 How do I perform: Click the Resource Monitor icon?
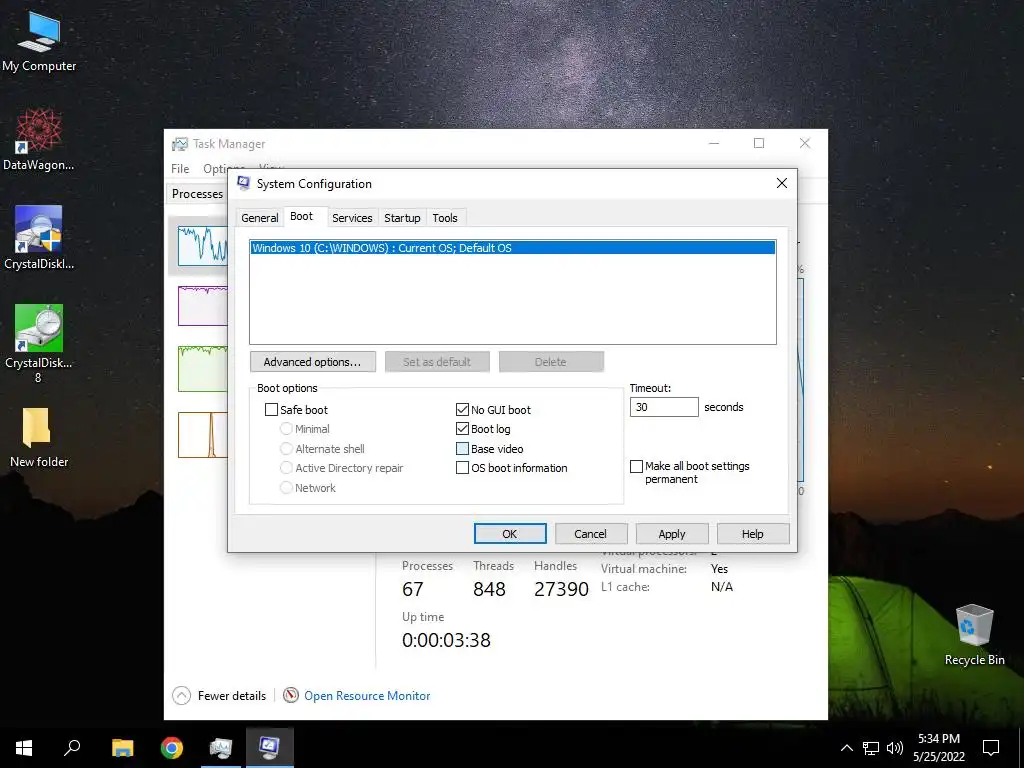tap(291, 696)
